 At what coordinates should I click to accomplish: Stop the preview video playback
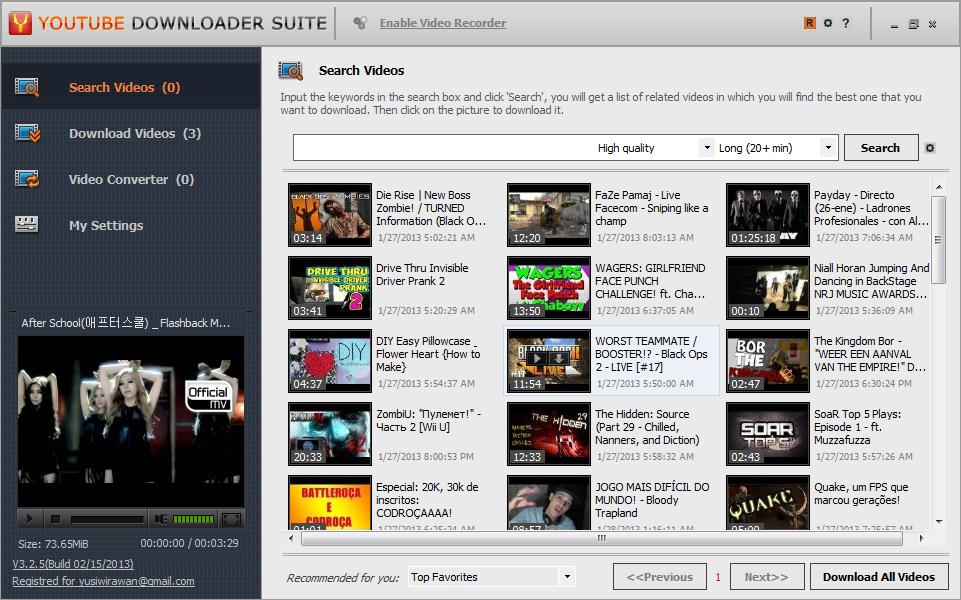point(55,519)
